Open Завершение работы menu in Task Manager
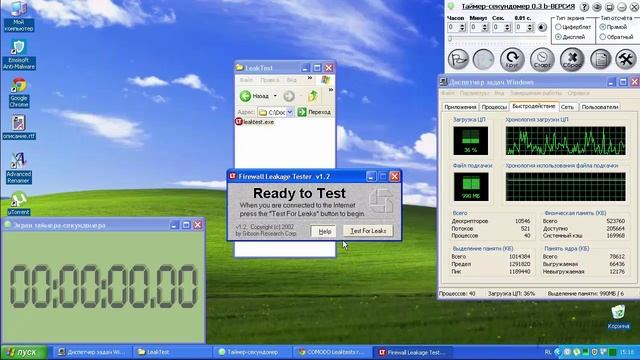This screenshot has width=640, height=360. pyautogui.click(x=536, y=93)
